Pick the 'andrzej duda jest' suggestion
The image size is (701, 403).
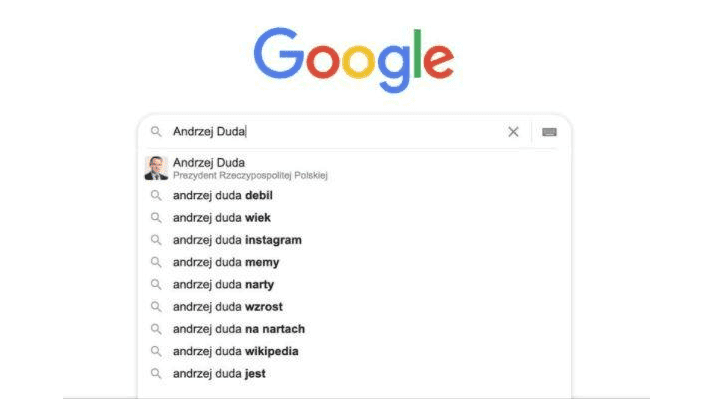pos(219,374)
